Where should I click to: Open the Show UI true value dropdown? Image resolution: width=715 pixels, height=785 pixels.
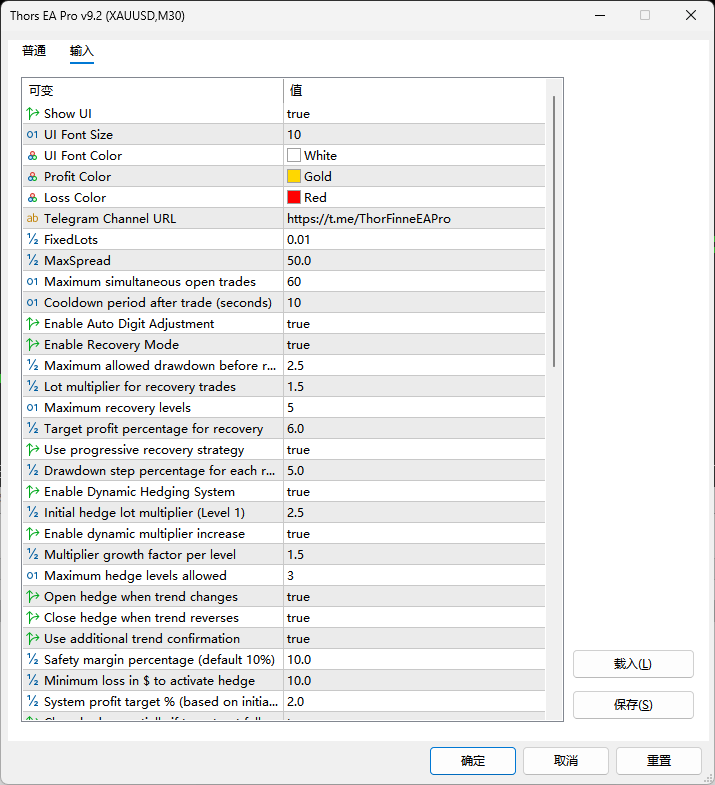tap(414, 114)
